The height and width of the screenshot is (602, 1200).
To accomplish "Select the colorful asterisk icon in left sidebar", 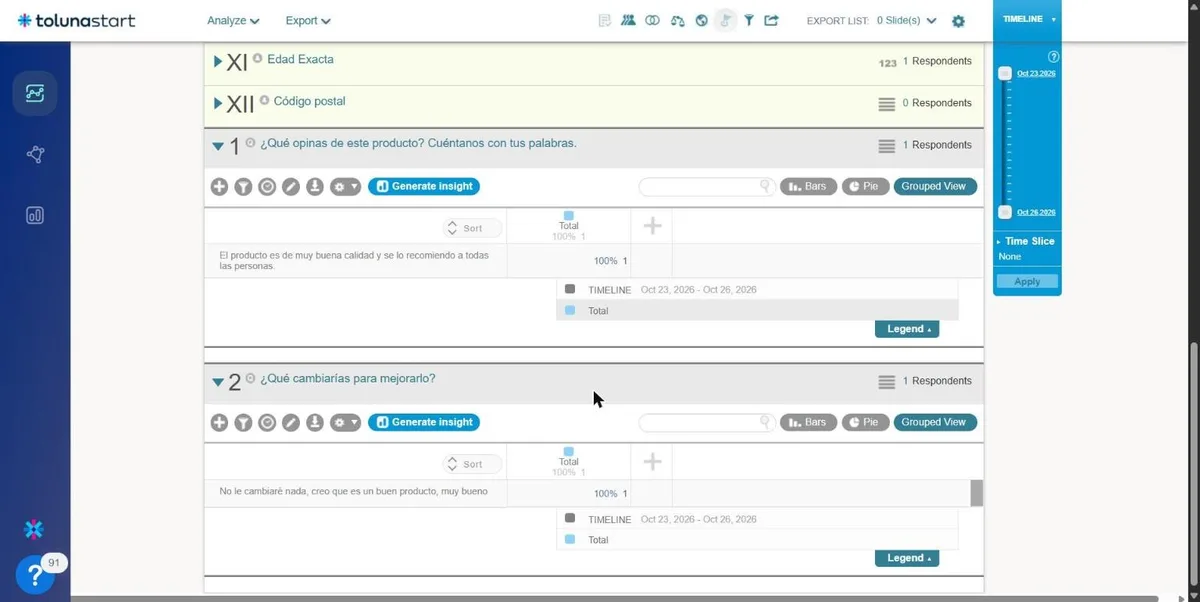I will pos(34,529).
